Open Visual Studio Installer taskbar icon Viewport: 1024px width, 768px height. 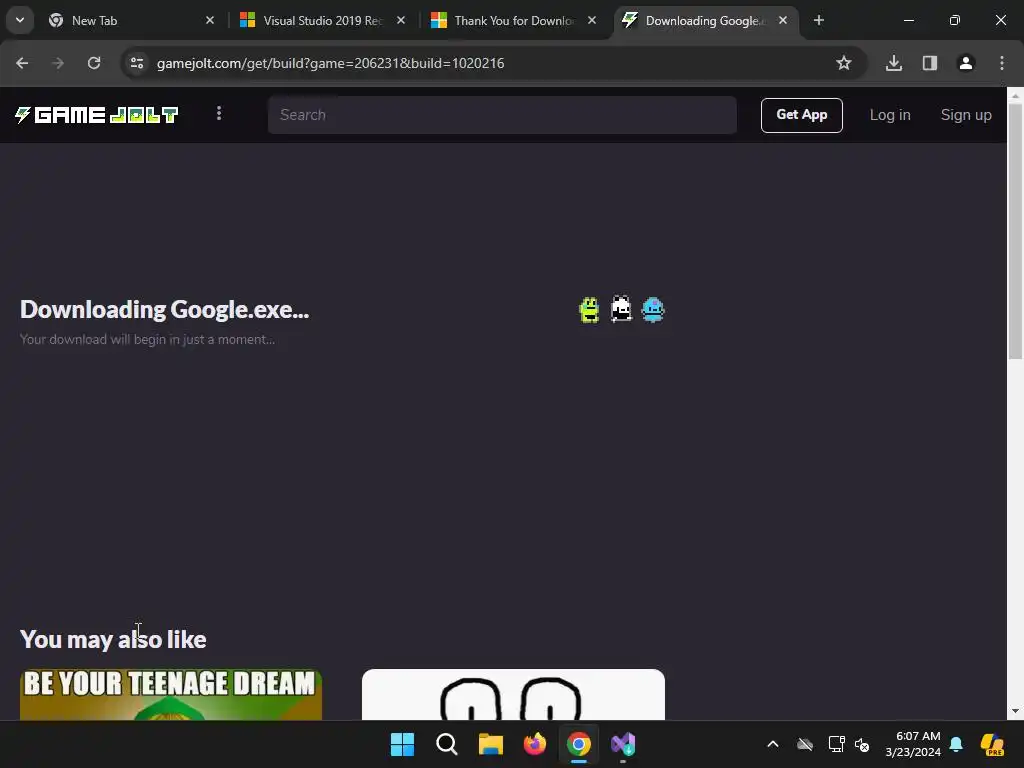pos(623,744)
